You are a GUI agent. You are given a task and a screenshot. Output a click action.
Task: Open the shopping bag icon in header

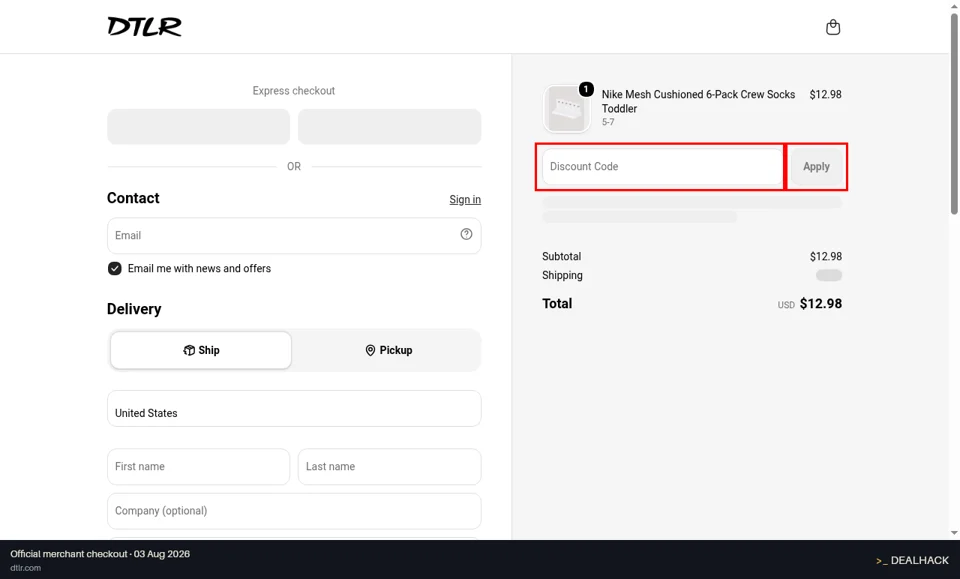pyautogui.click(x=833, y=27)
